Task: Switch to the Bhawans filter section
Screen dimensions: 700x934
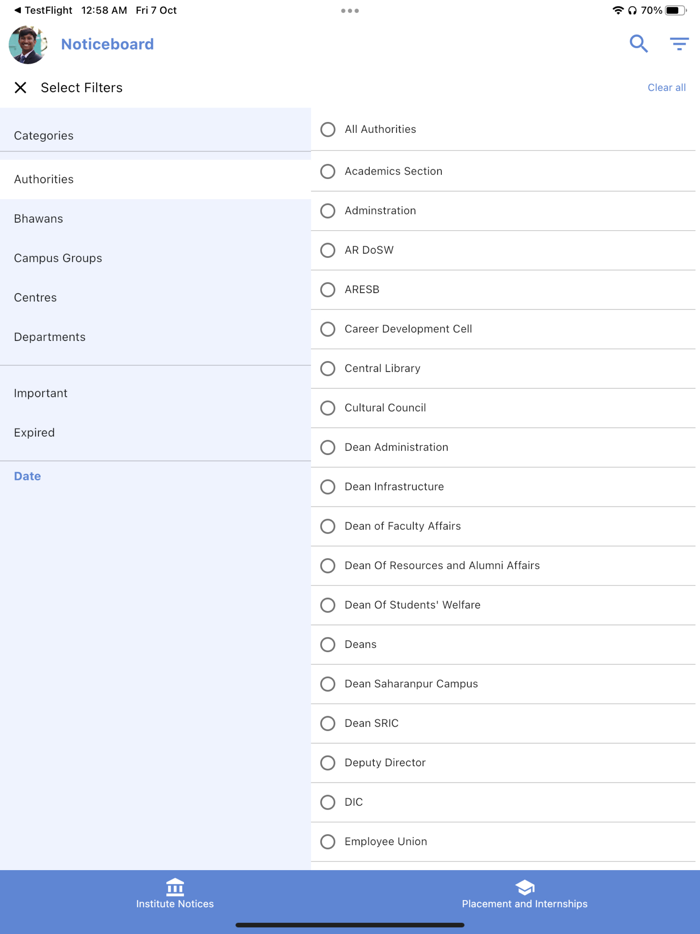Action: 39,219
